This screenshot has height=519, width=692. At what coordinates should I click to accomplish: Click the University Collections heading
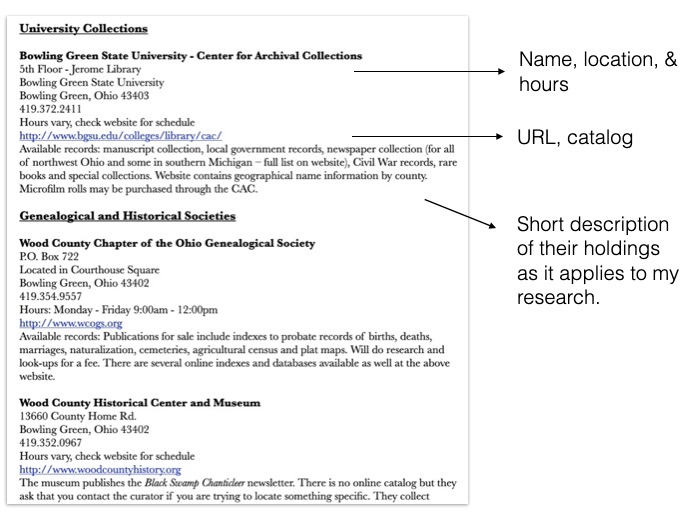83,29
